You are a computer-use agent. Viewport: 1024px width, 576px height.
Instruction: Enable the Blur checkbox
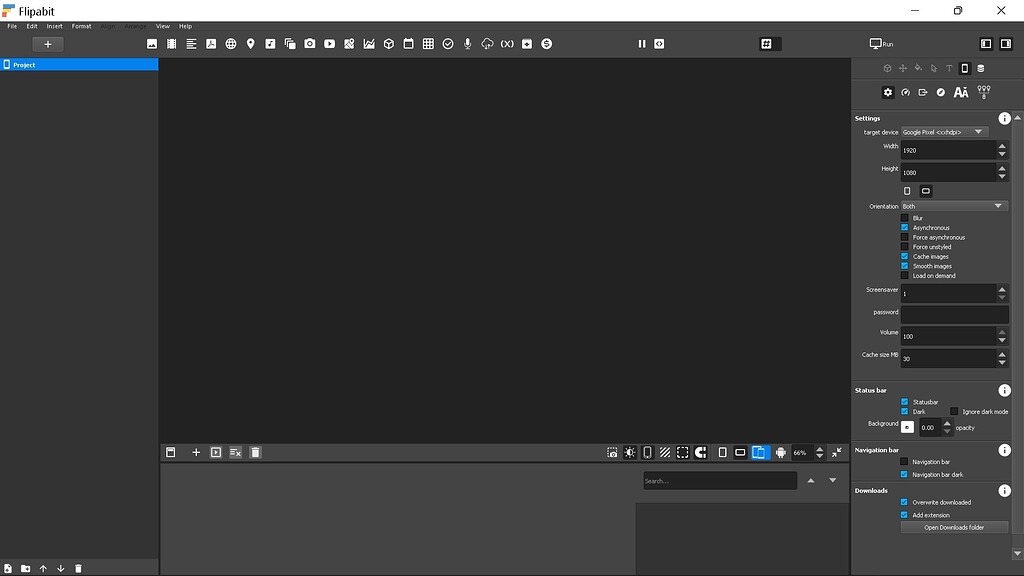coord(905,218)
